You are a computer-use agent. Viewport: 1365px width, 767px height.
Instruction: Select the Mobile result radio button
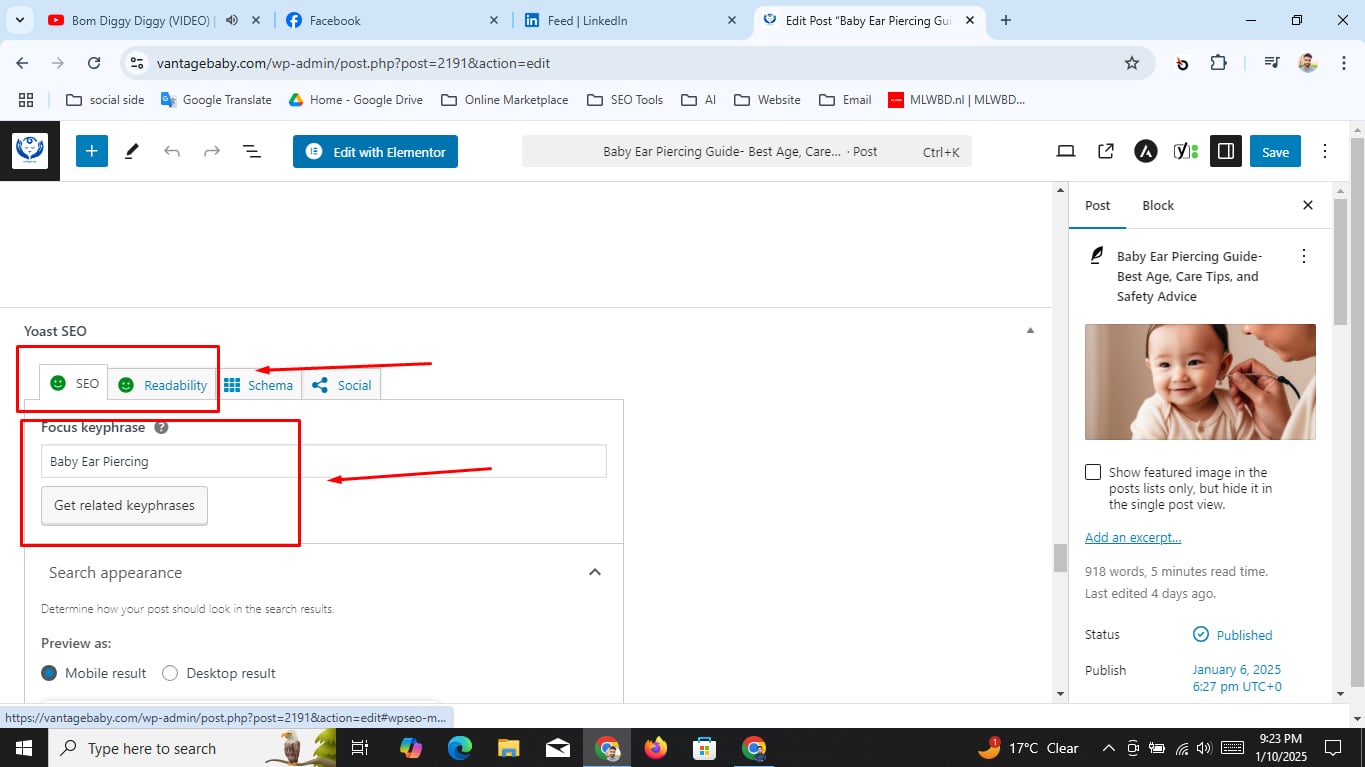point(49,673)
